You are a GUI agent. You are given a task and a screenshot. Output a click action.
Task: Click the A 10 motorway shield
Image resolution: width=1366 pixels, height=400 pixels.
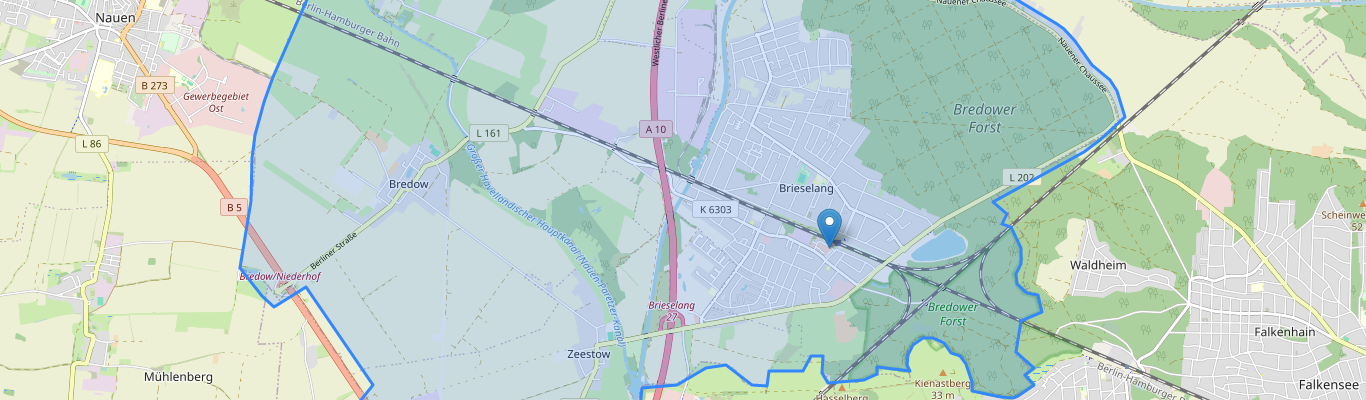click(x=655, y=129)
